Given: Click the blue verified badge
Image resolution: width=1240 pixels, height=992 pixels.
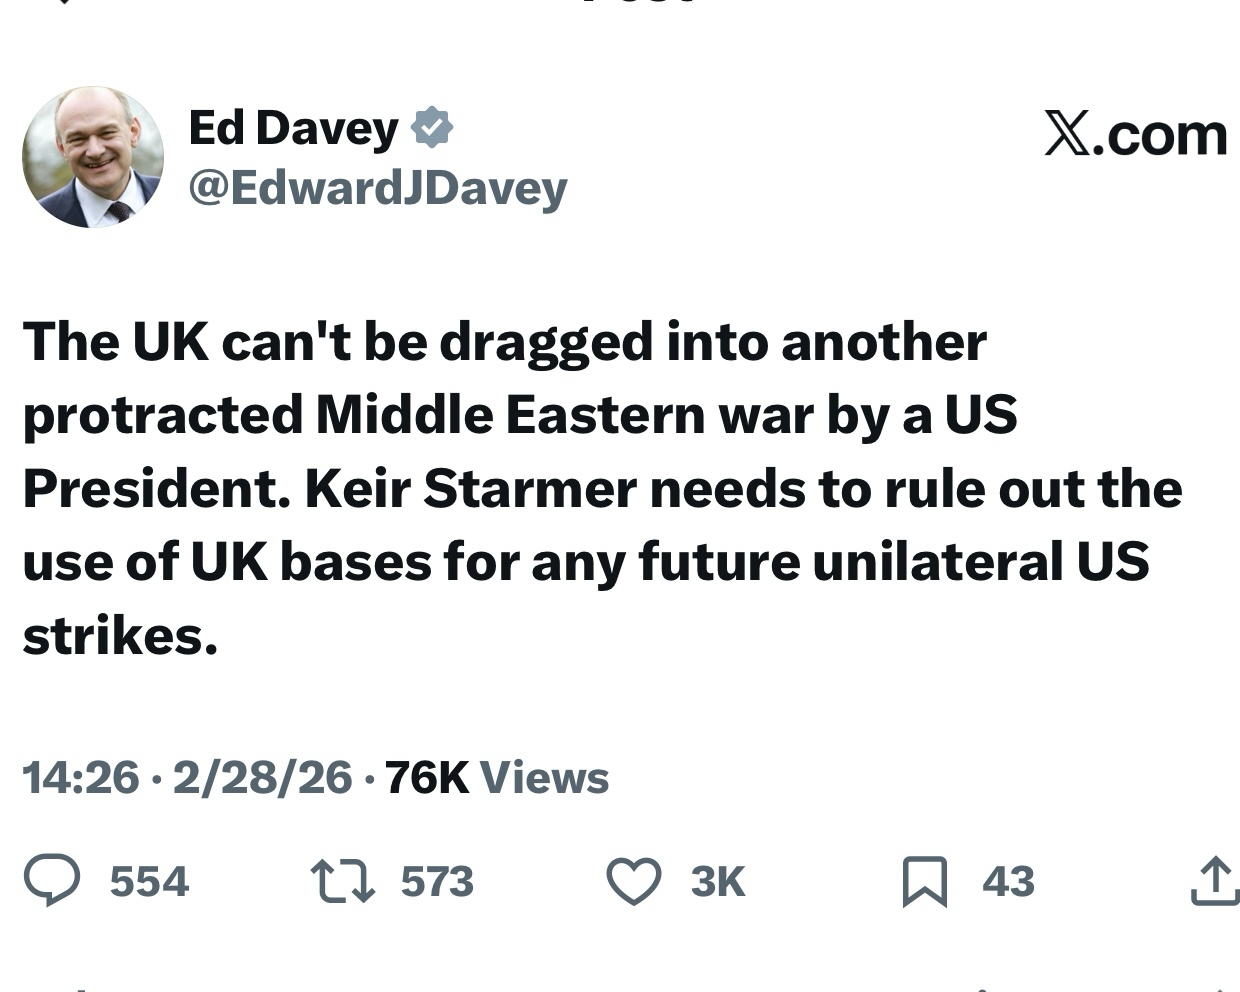Looking at the screenshot, I should pos(432,128).
